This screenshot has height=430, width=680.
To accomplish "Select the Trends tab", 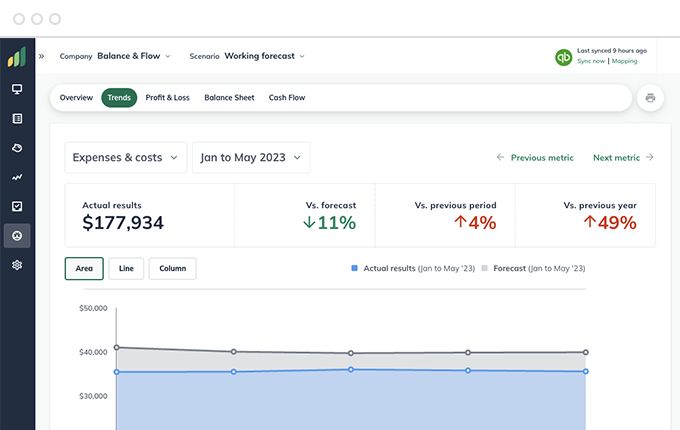I will coord(119,98).
